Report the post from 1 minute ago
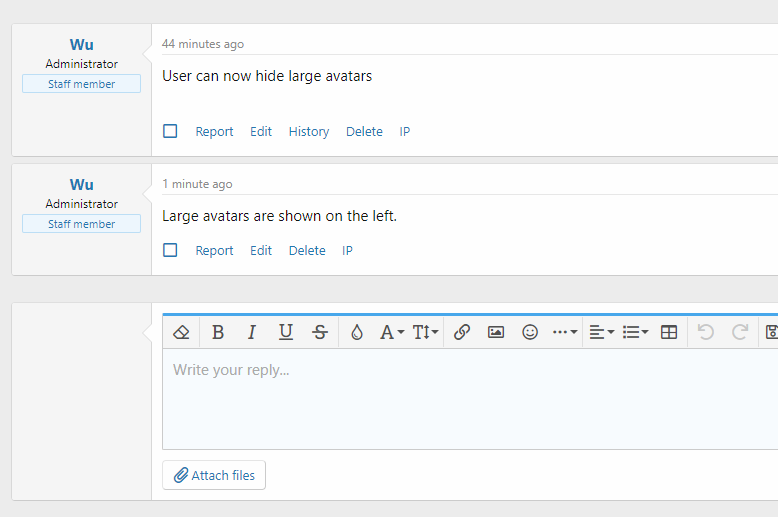778x517 pixels. [x=214, y=251]
